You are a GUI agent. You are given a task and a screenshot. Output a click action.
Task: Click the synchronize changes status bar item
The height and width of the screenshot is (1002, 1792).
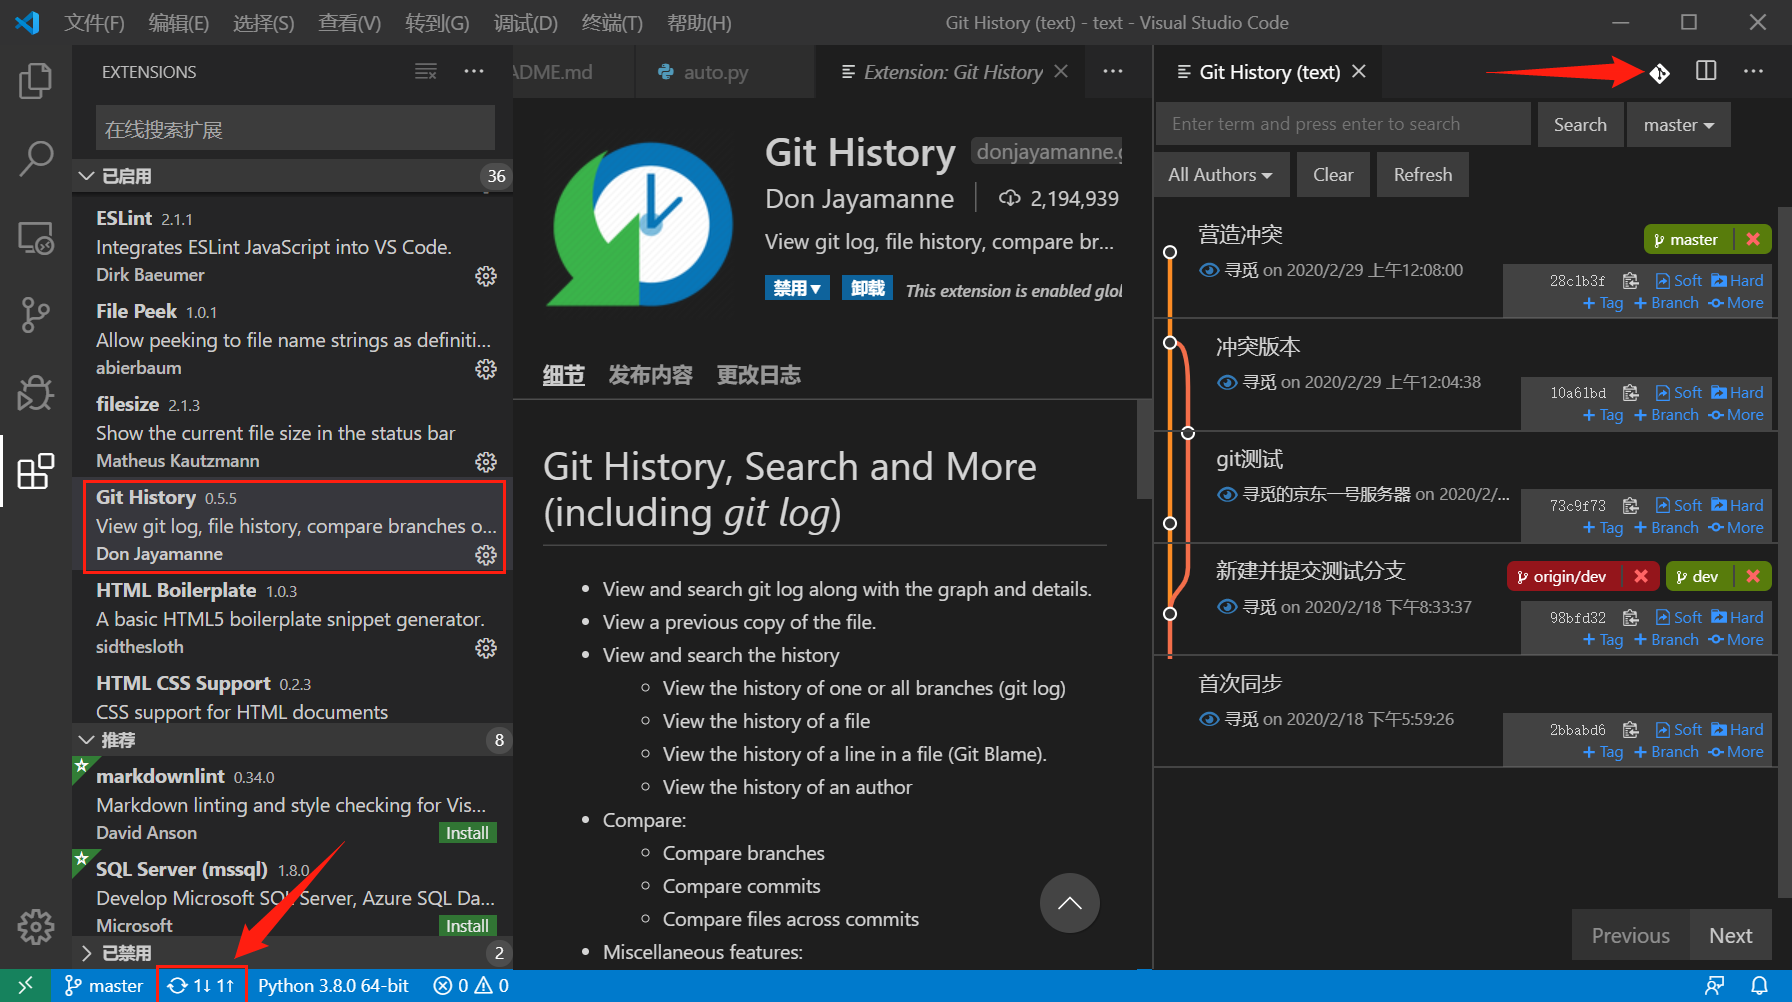pos(201,986)
